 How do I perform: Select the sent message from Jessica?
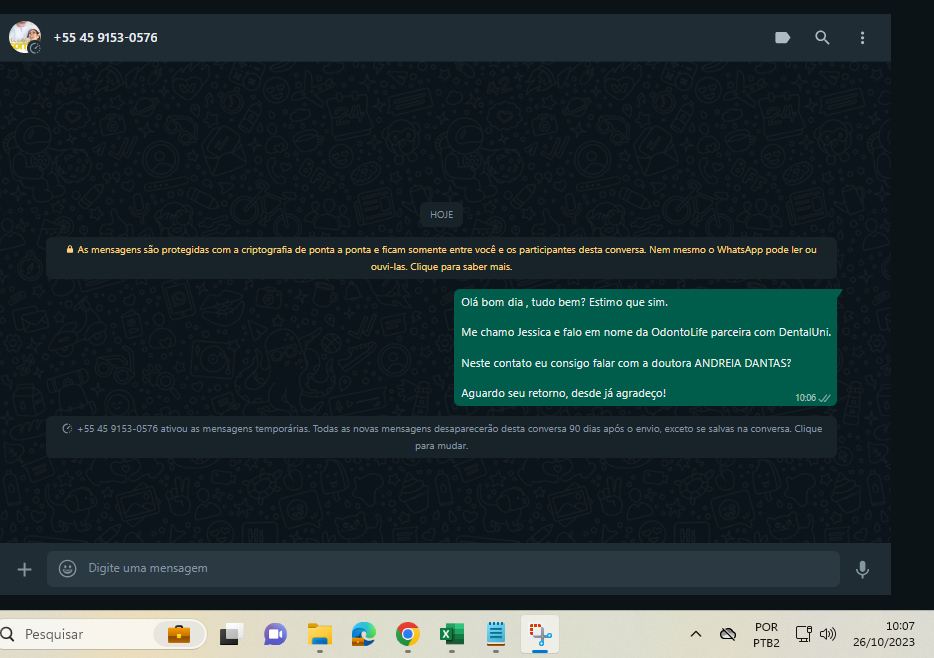tap(645, 347)
